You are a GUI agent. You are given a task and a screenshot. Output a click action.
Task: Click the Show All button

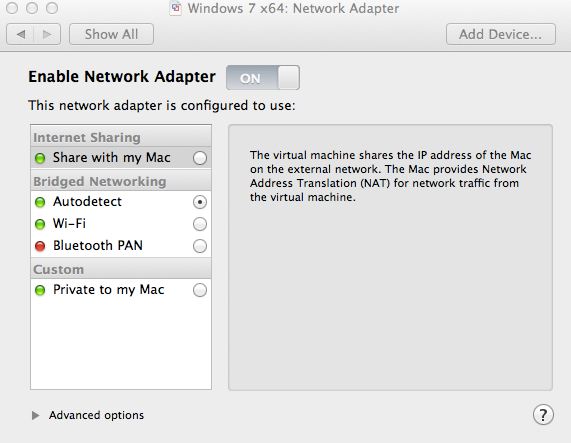[111, 34]
